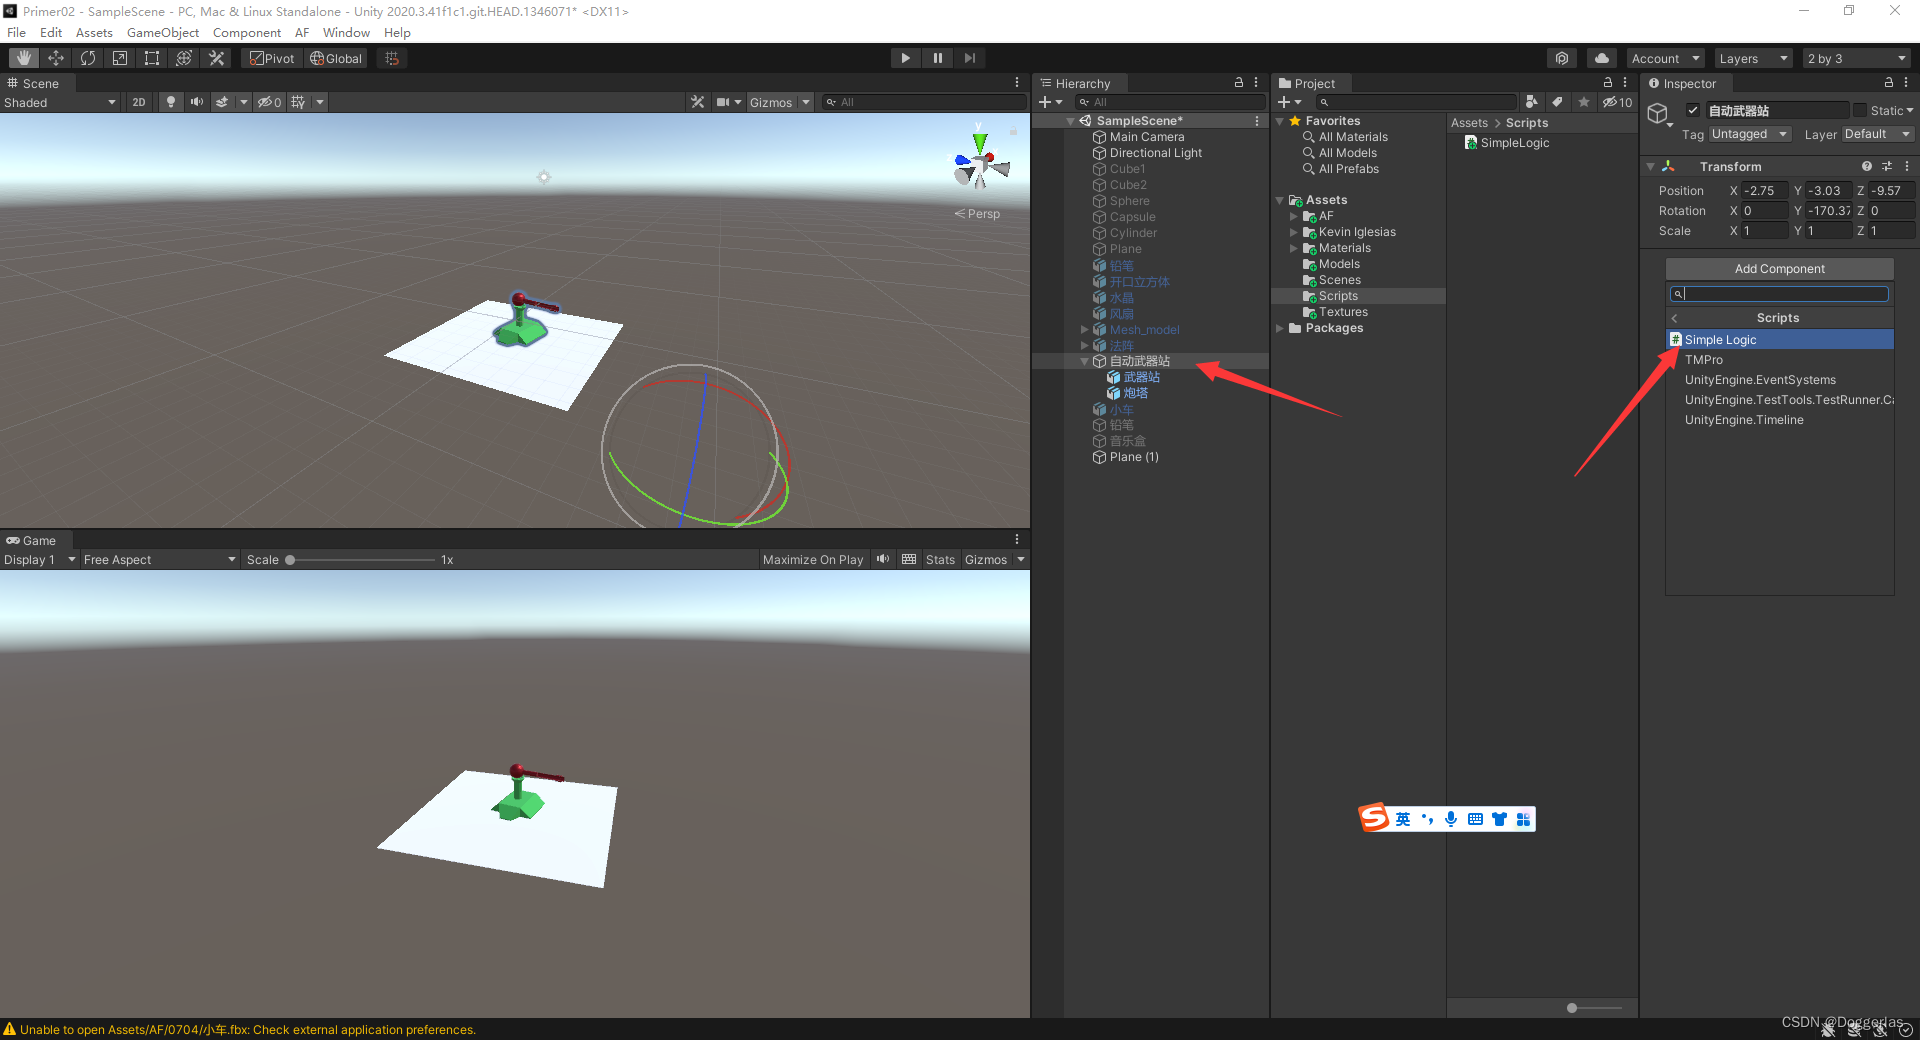Open Stats overlay in Game view
Screen dimensions: 1920x1040
[x=940, y=560]
